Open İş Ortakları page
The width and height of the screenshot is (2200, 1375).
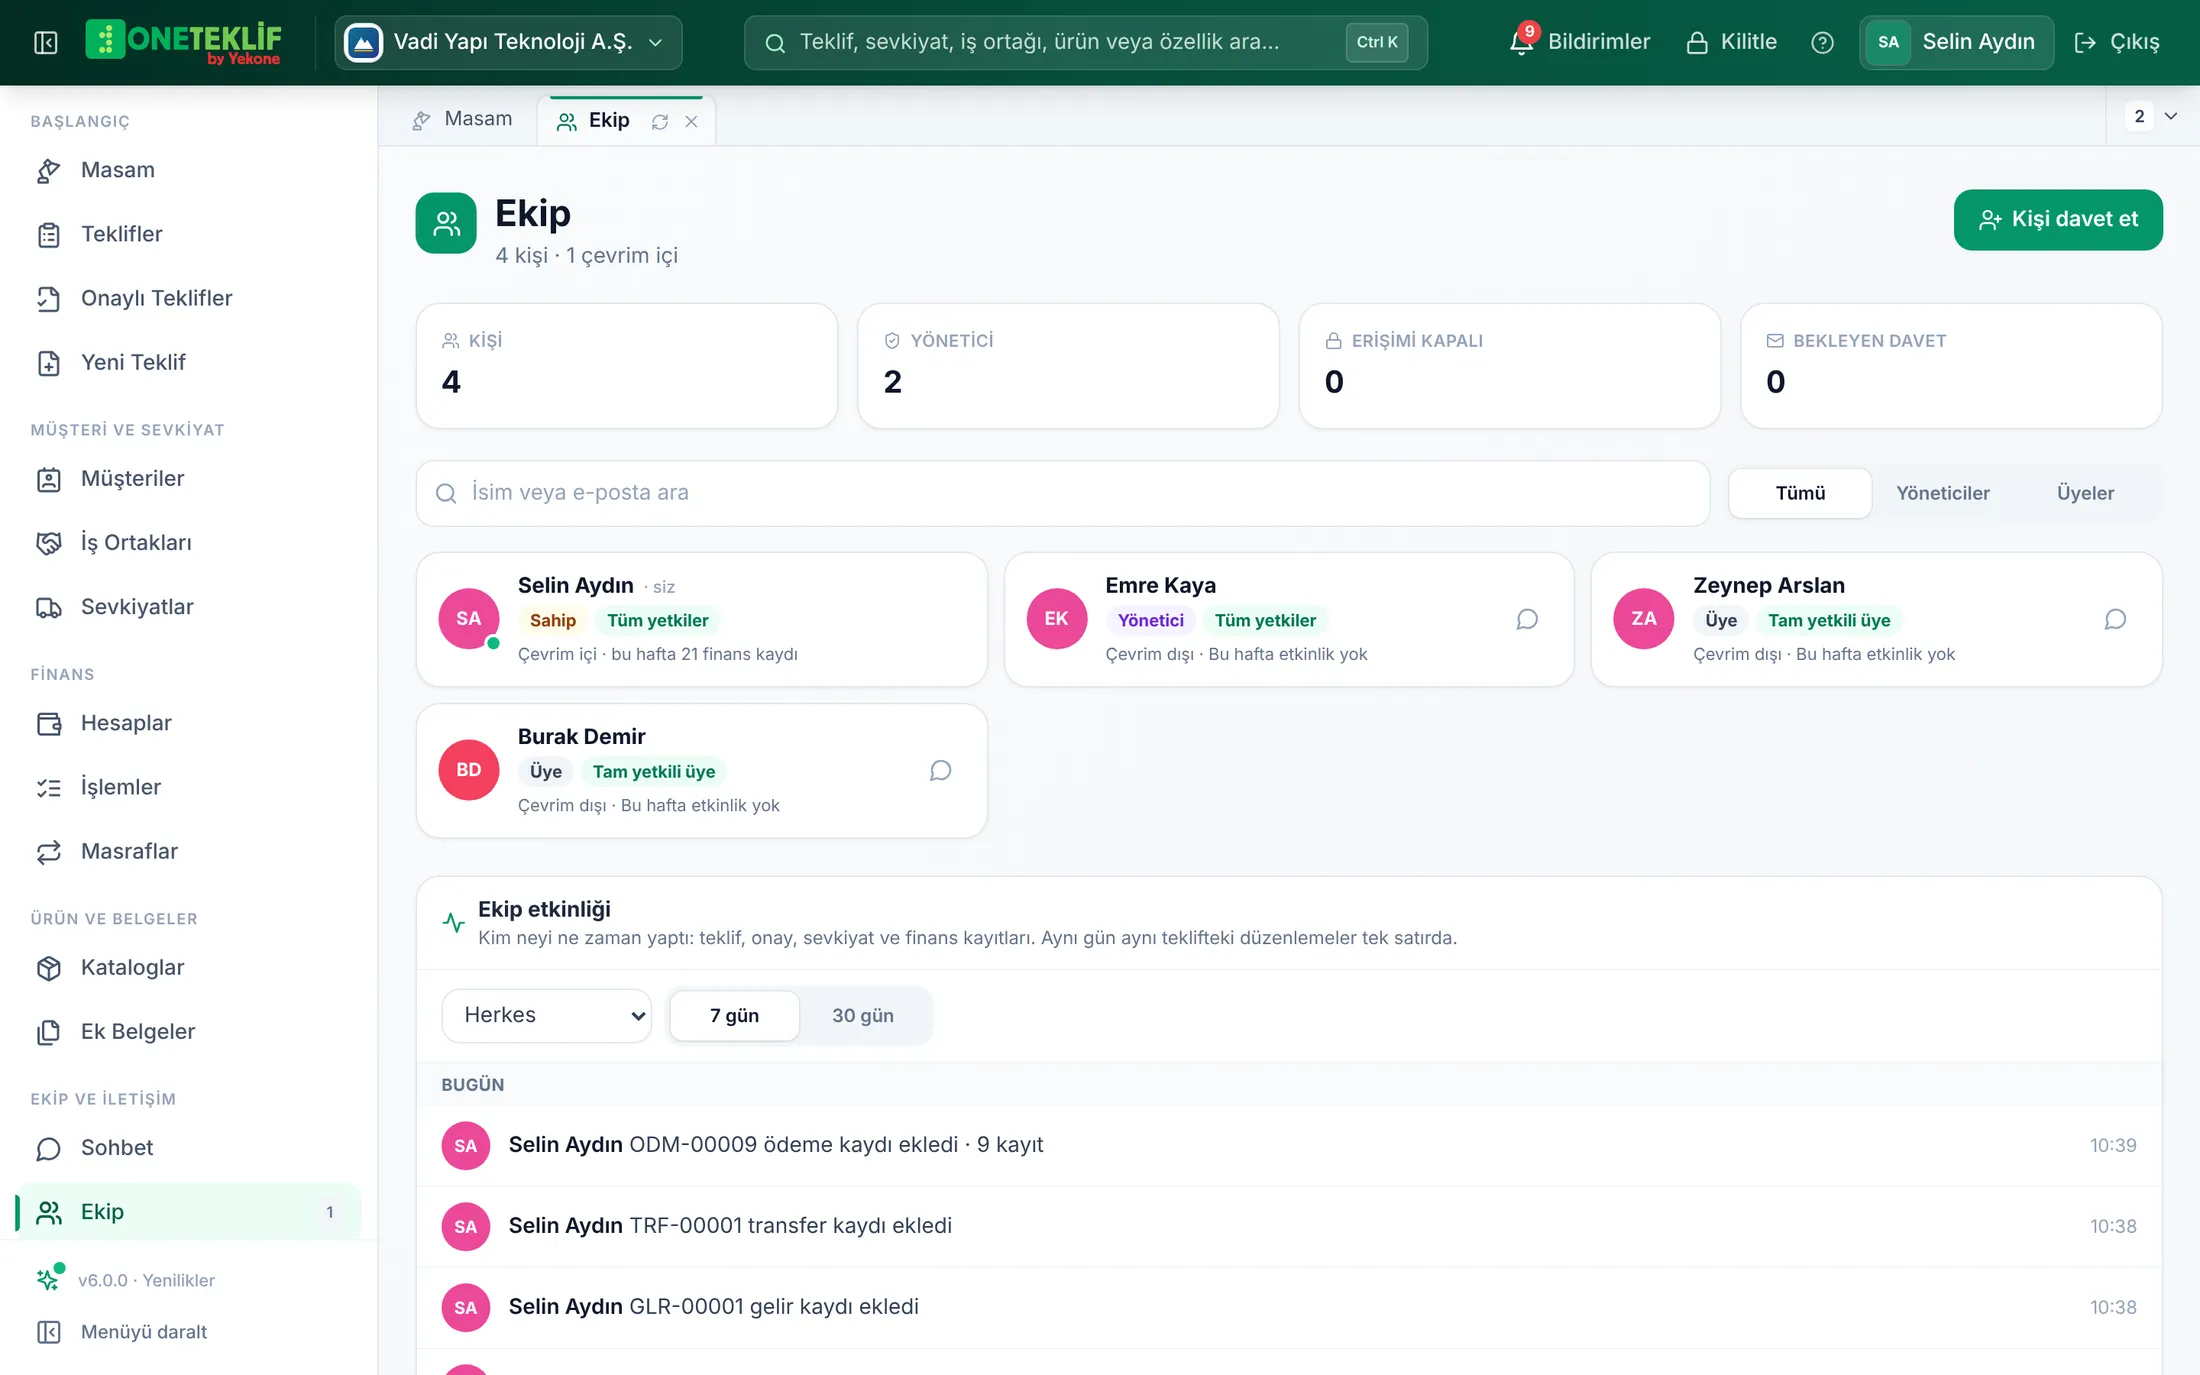(x=189, y=542)
